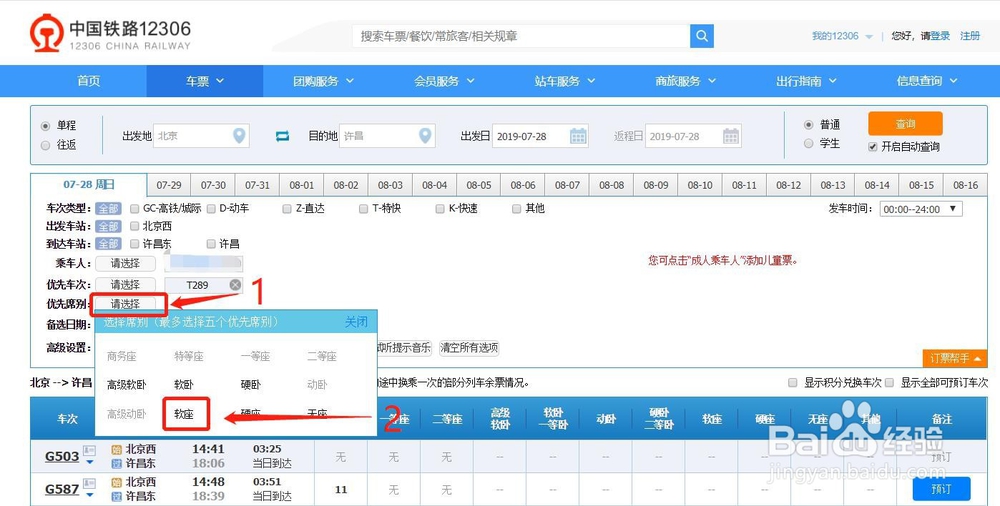The width and height of the screenshot is (1000, 506).
Task: Click the G587 train info card icon
Action: (x=89, y=484)
